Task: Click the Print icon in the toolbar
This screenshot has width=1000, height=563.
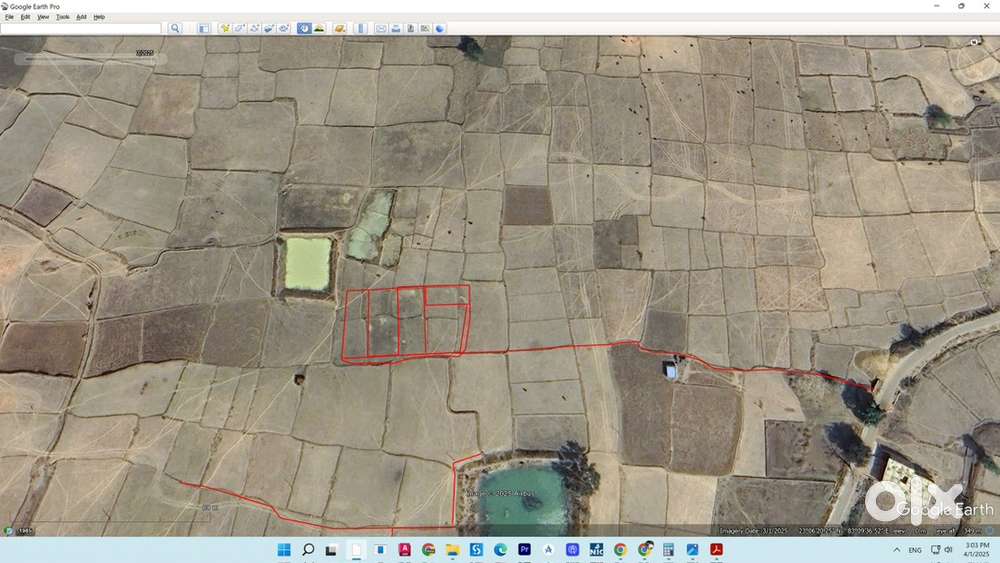Action: coord(396,29)
